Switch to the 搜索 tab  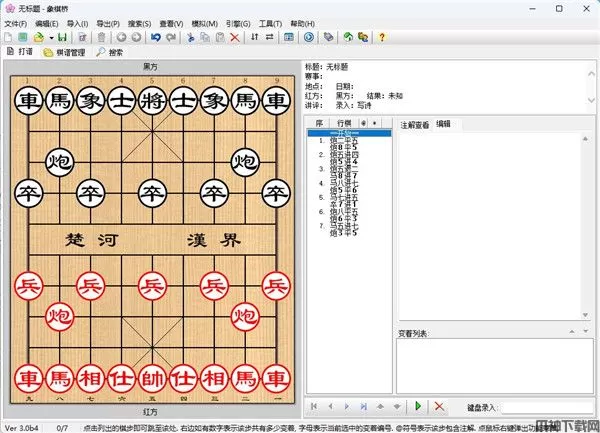coord(110,52)
